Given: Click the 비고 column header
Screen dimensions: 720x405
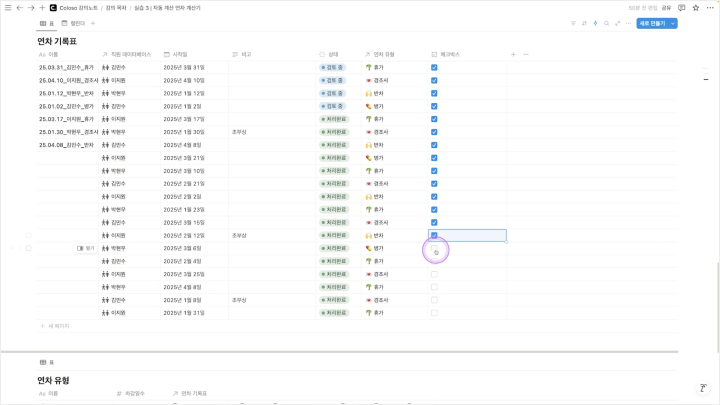Looking at the screenshot, I should 272,55.
